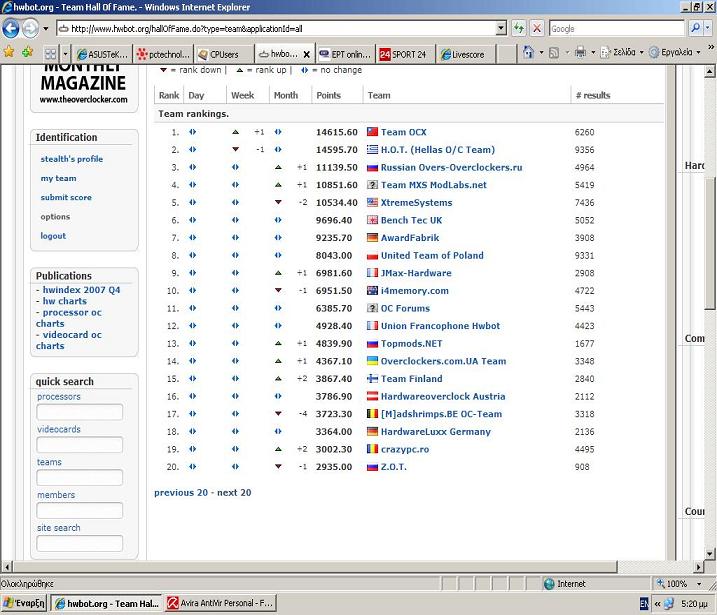
Task: Open the i4memory.com team link
Action: click(414, 291)
